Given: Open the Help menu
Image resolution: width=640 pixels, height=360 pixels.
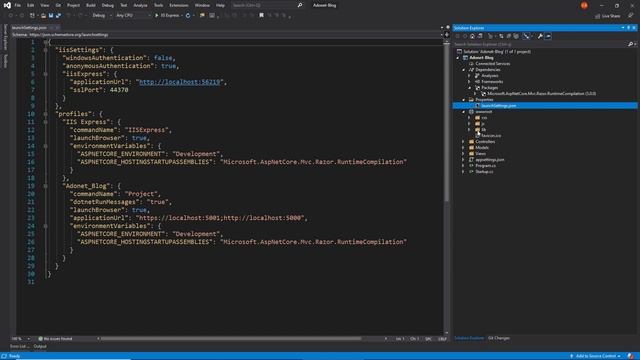Looking at the screenshot, I should 220,5.
